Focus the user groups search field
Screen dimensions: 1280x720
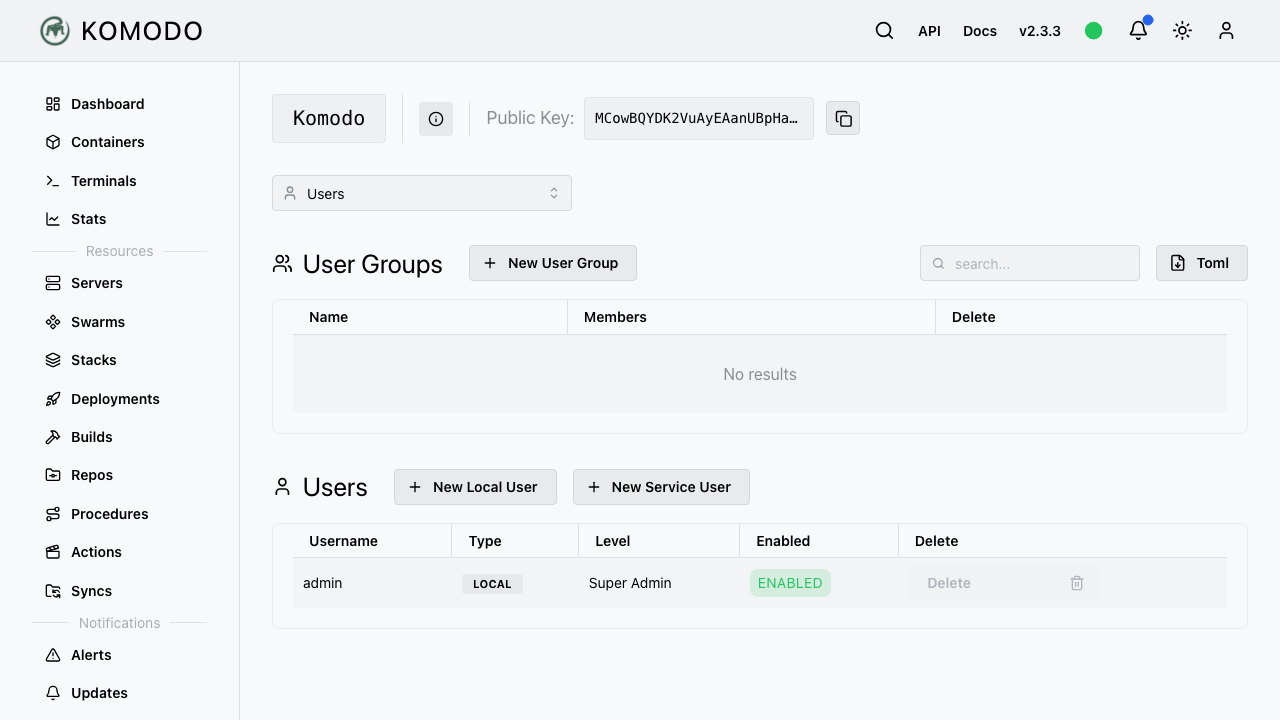(1030, 263)
